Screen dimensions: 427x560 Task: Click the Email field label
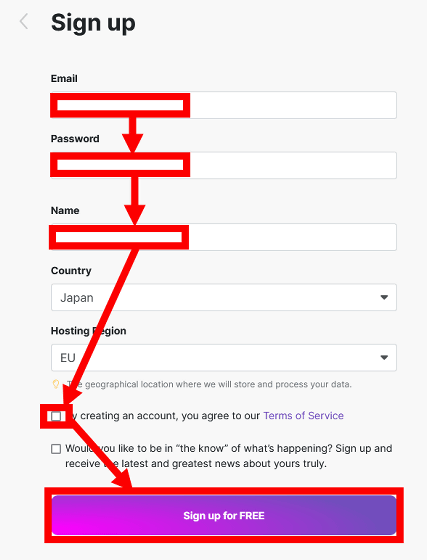pos(64,79)
